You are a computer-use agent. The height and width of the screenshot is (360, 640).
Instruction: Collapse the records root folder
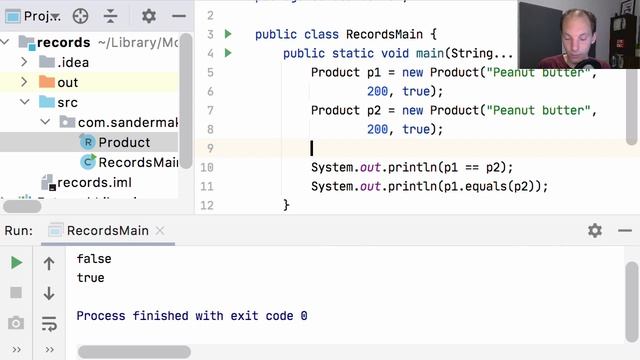coord(5,42)
